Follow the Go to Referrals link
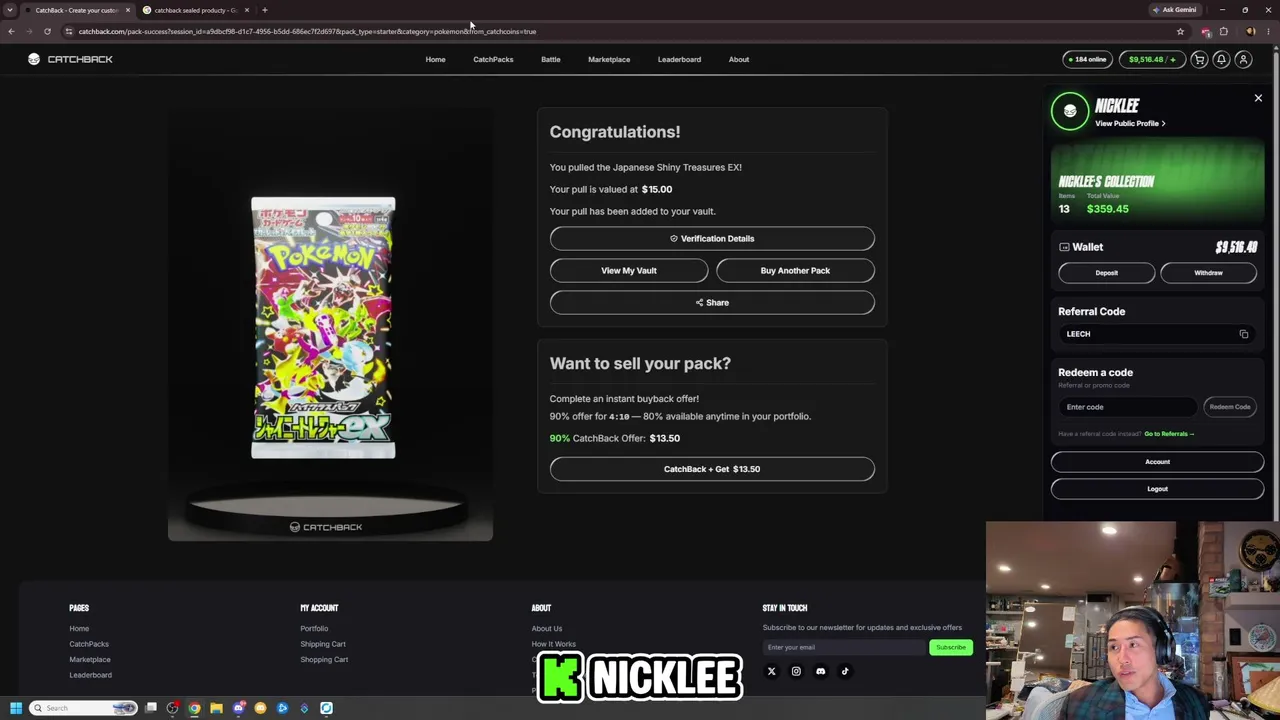Screen dimensions: 1280x720 pos(1169,434)
